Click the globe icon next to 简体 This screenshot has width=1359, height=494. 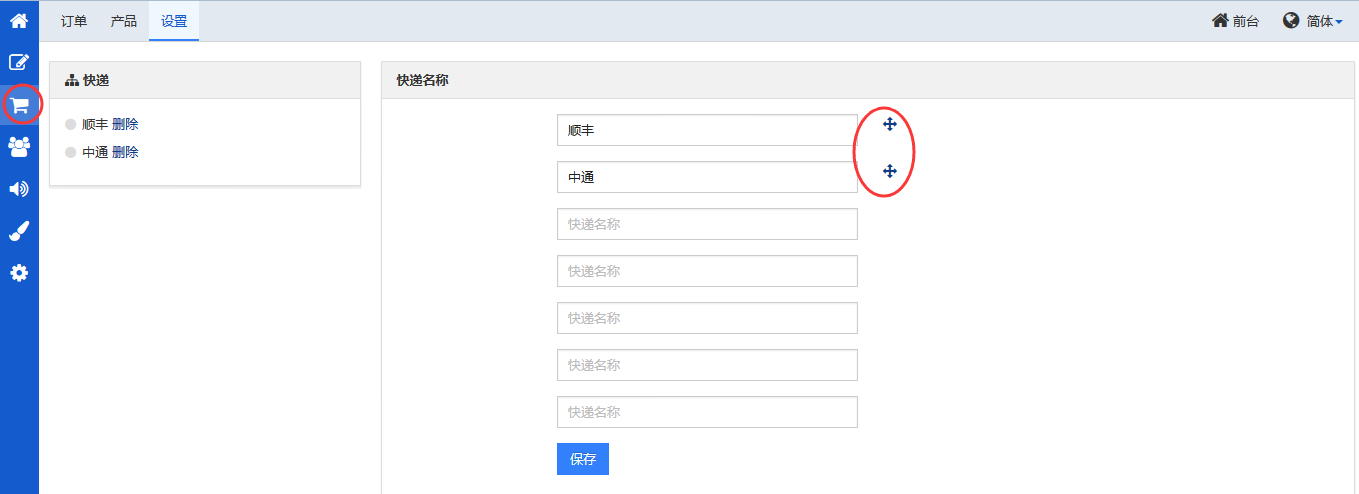coord(1291,20)
